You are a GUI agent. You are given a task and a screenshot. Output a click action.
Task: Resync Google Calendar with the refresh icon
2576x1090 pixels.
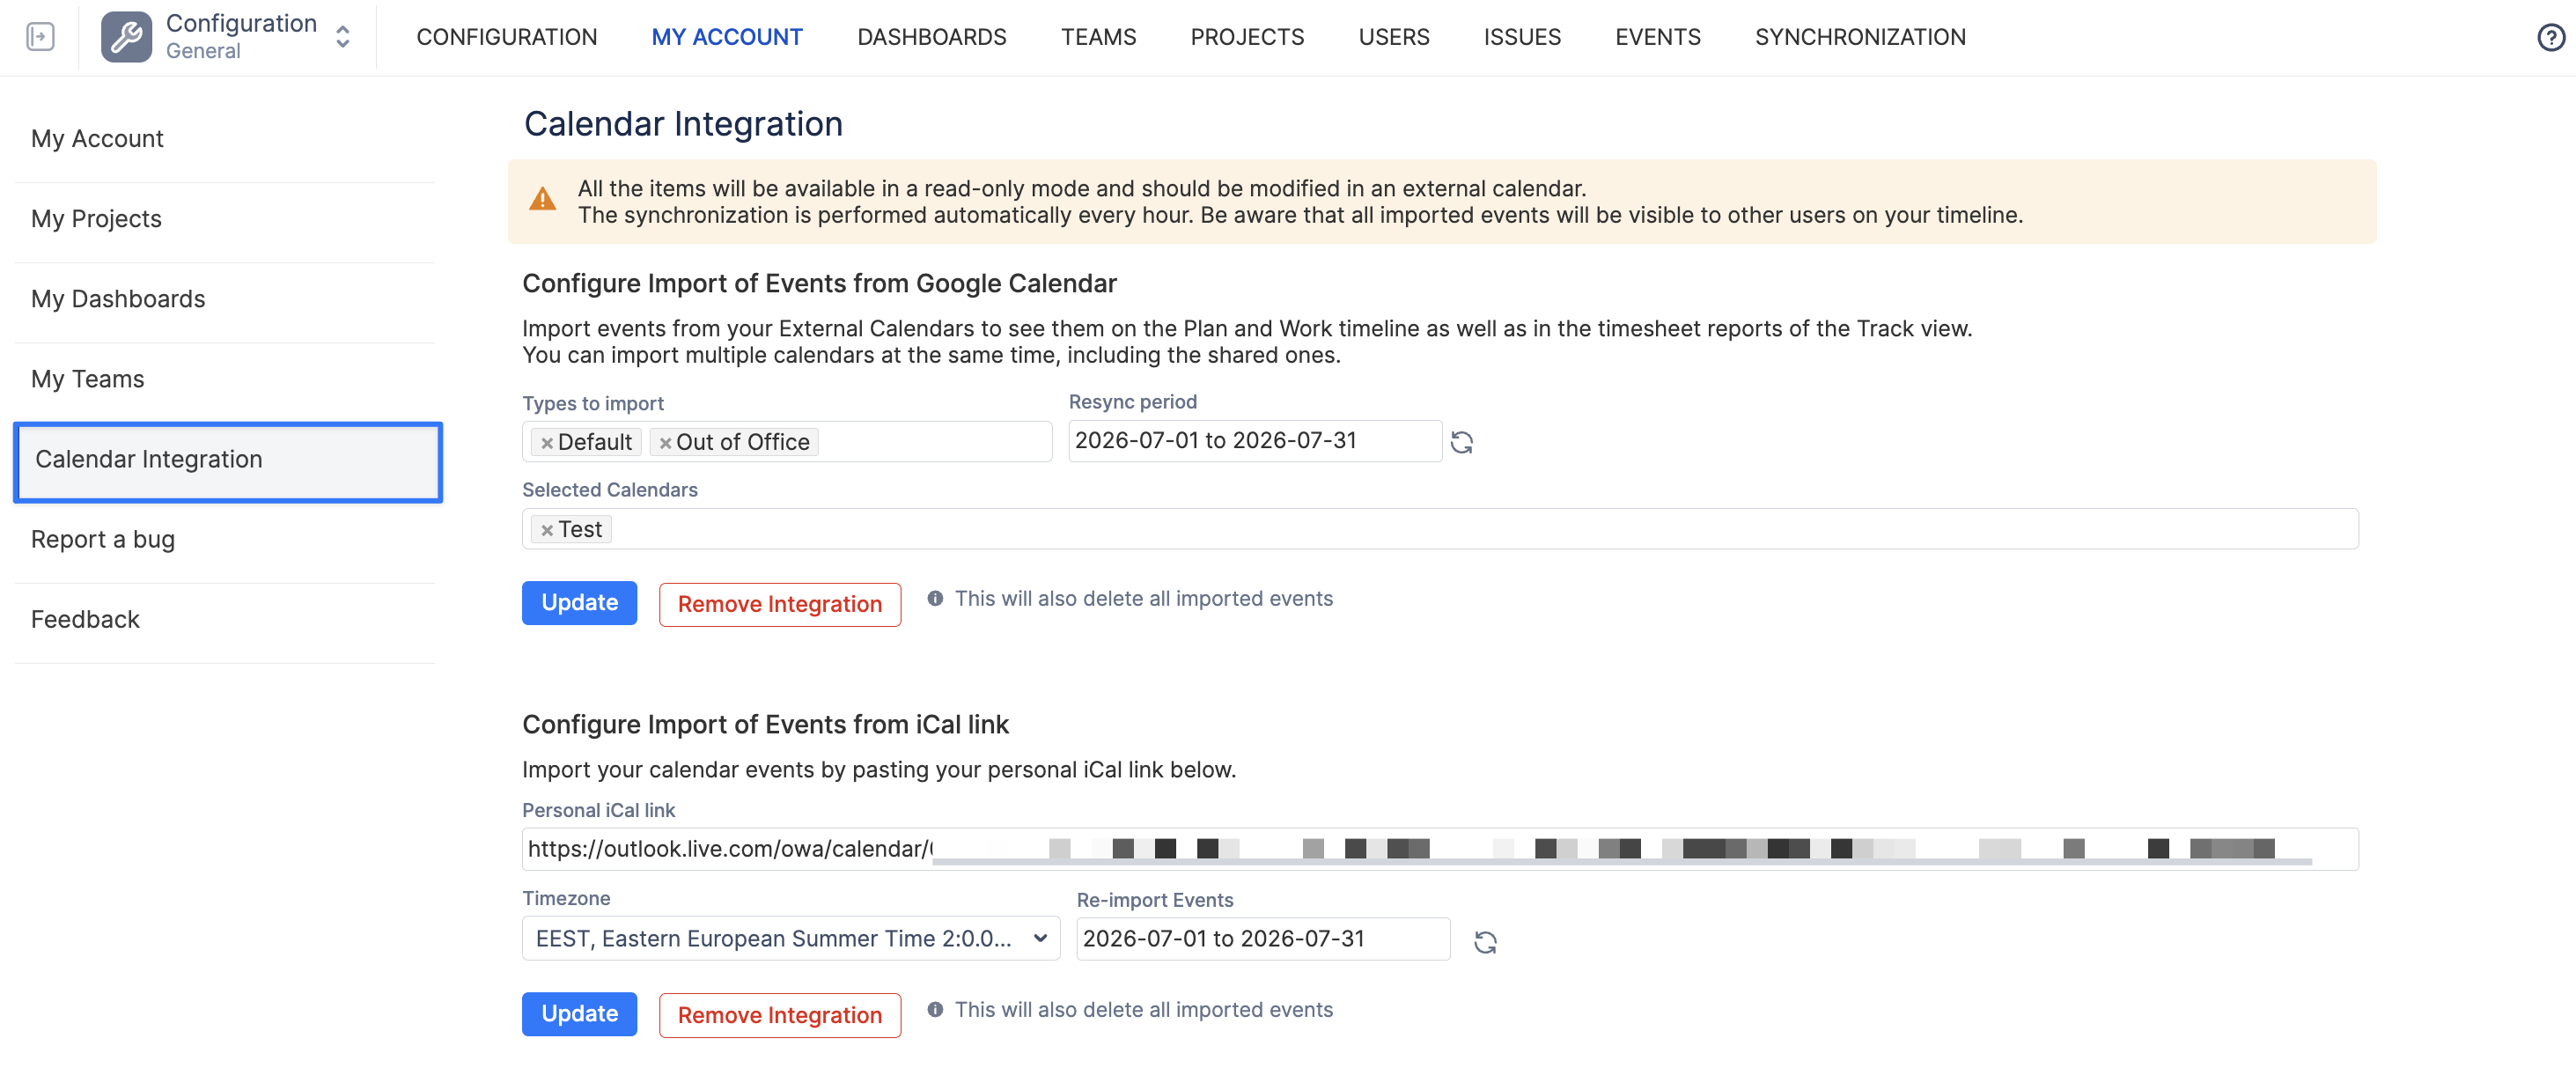pyautogui.click(x=1461, y=442)
